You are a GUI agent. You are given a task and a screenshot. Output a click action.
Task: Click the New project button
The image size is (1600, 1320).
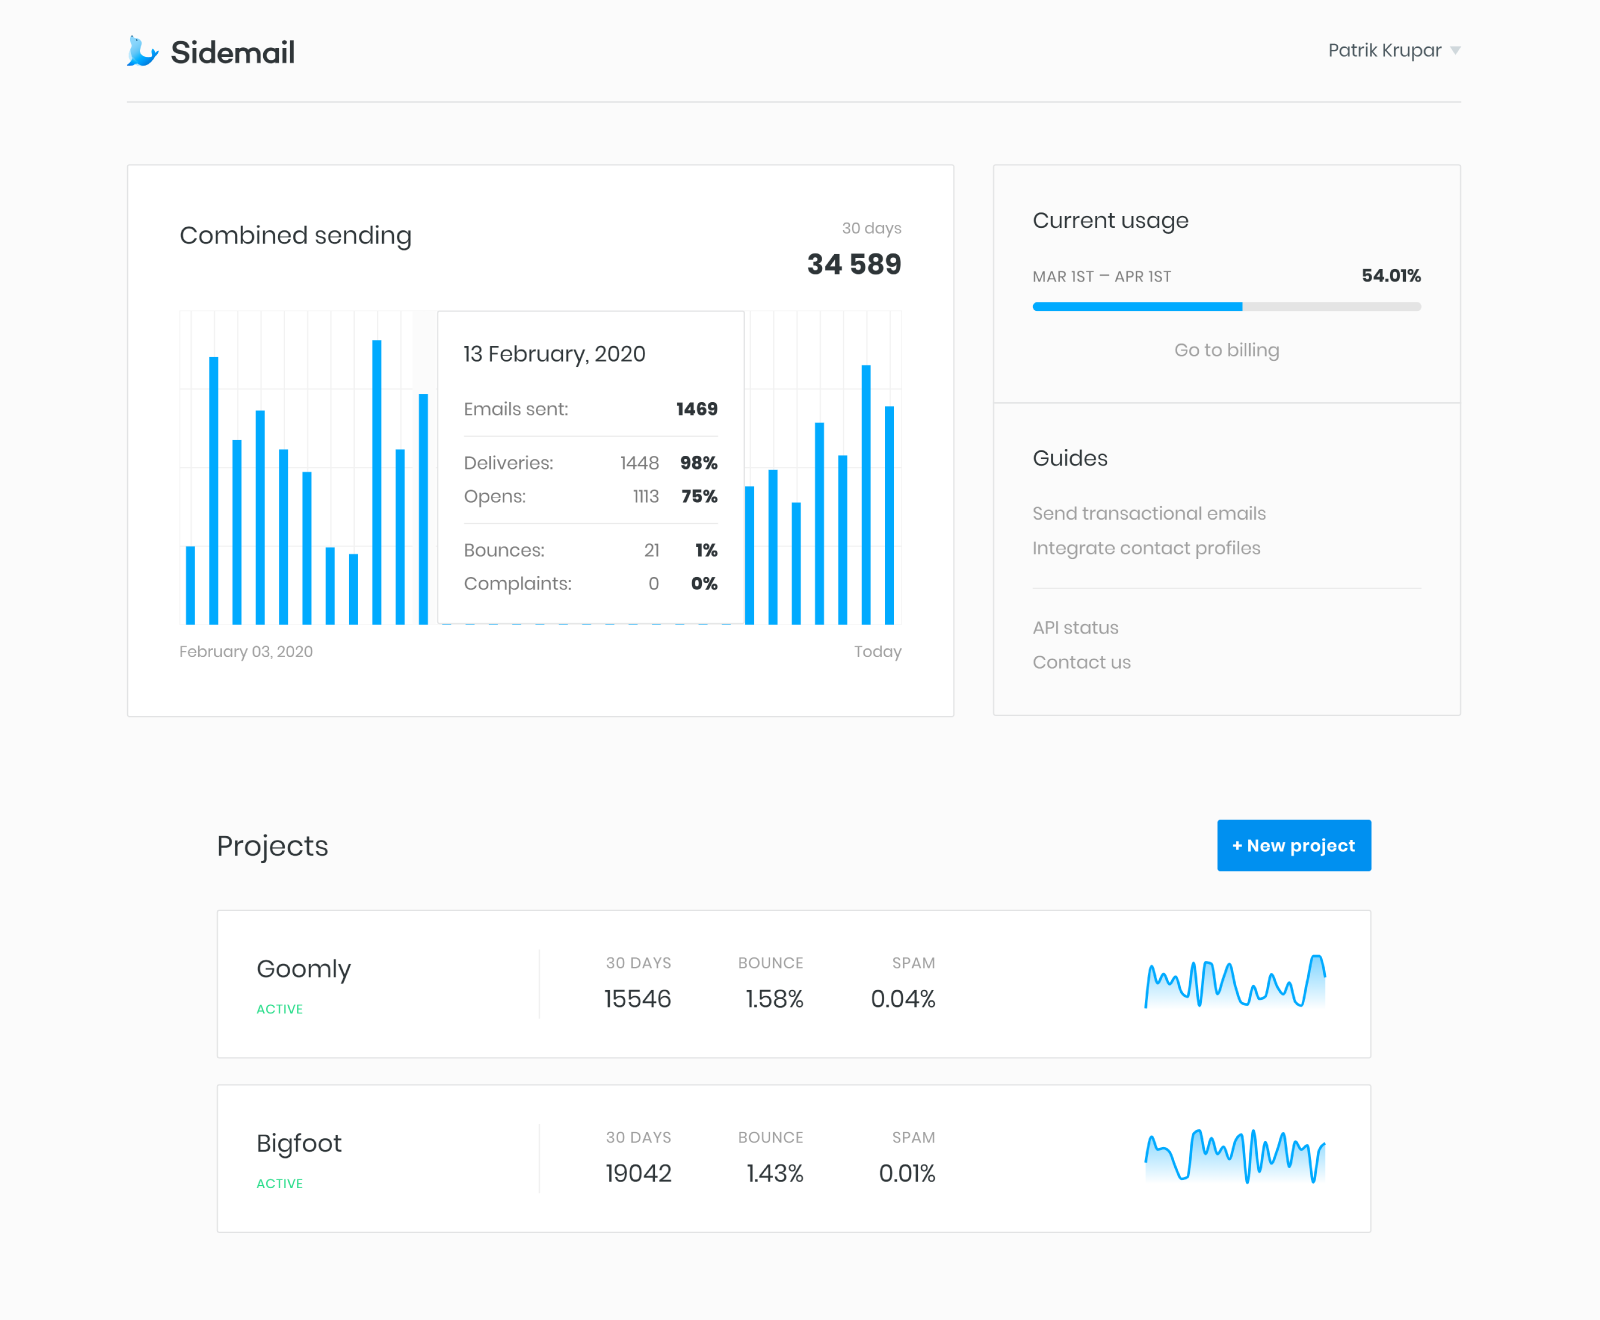point(1293,845)
